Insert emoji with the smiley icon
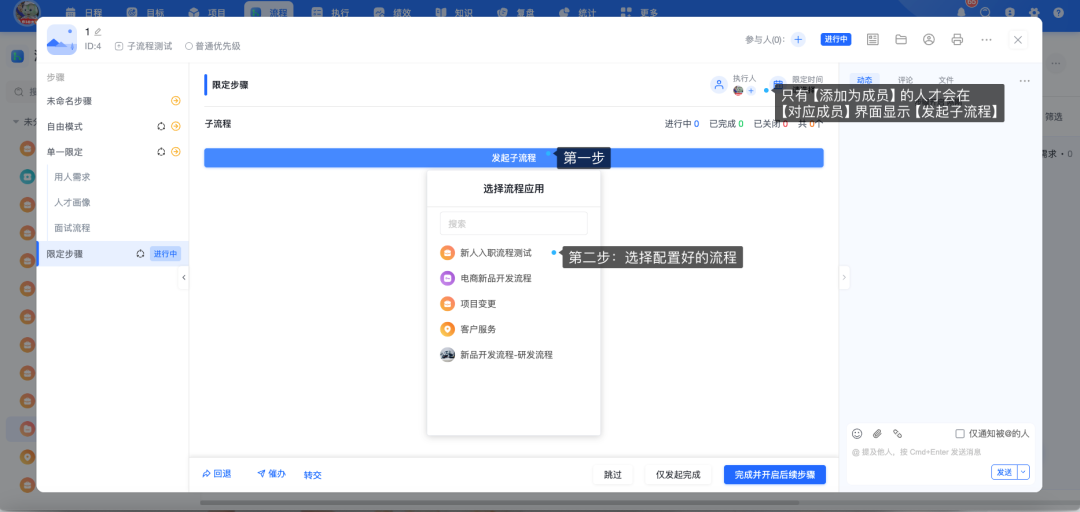1080x512 pixels. click(857, 433)
